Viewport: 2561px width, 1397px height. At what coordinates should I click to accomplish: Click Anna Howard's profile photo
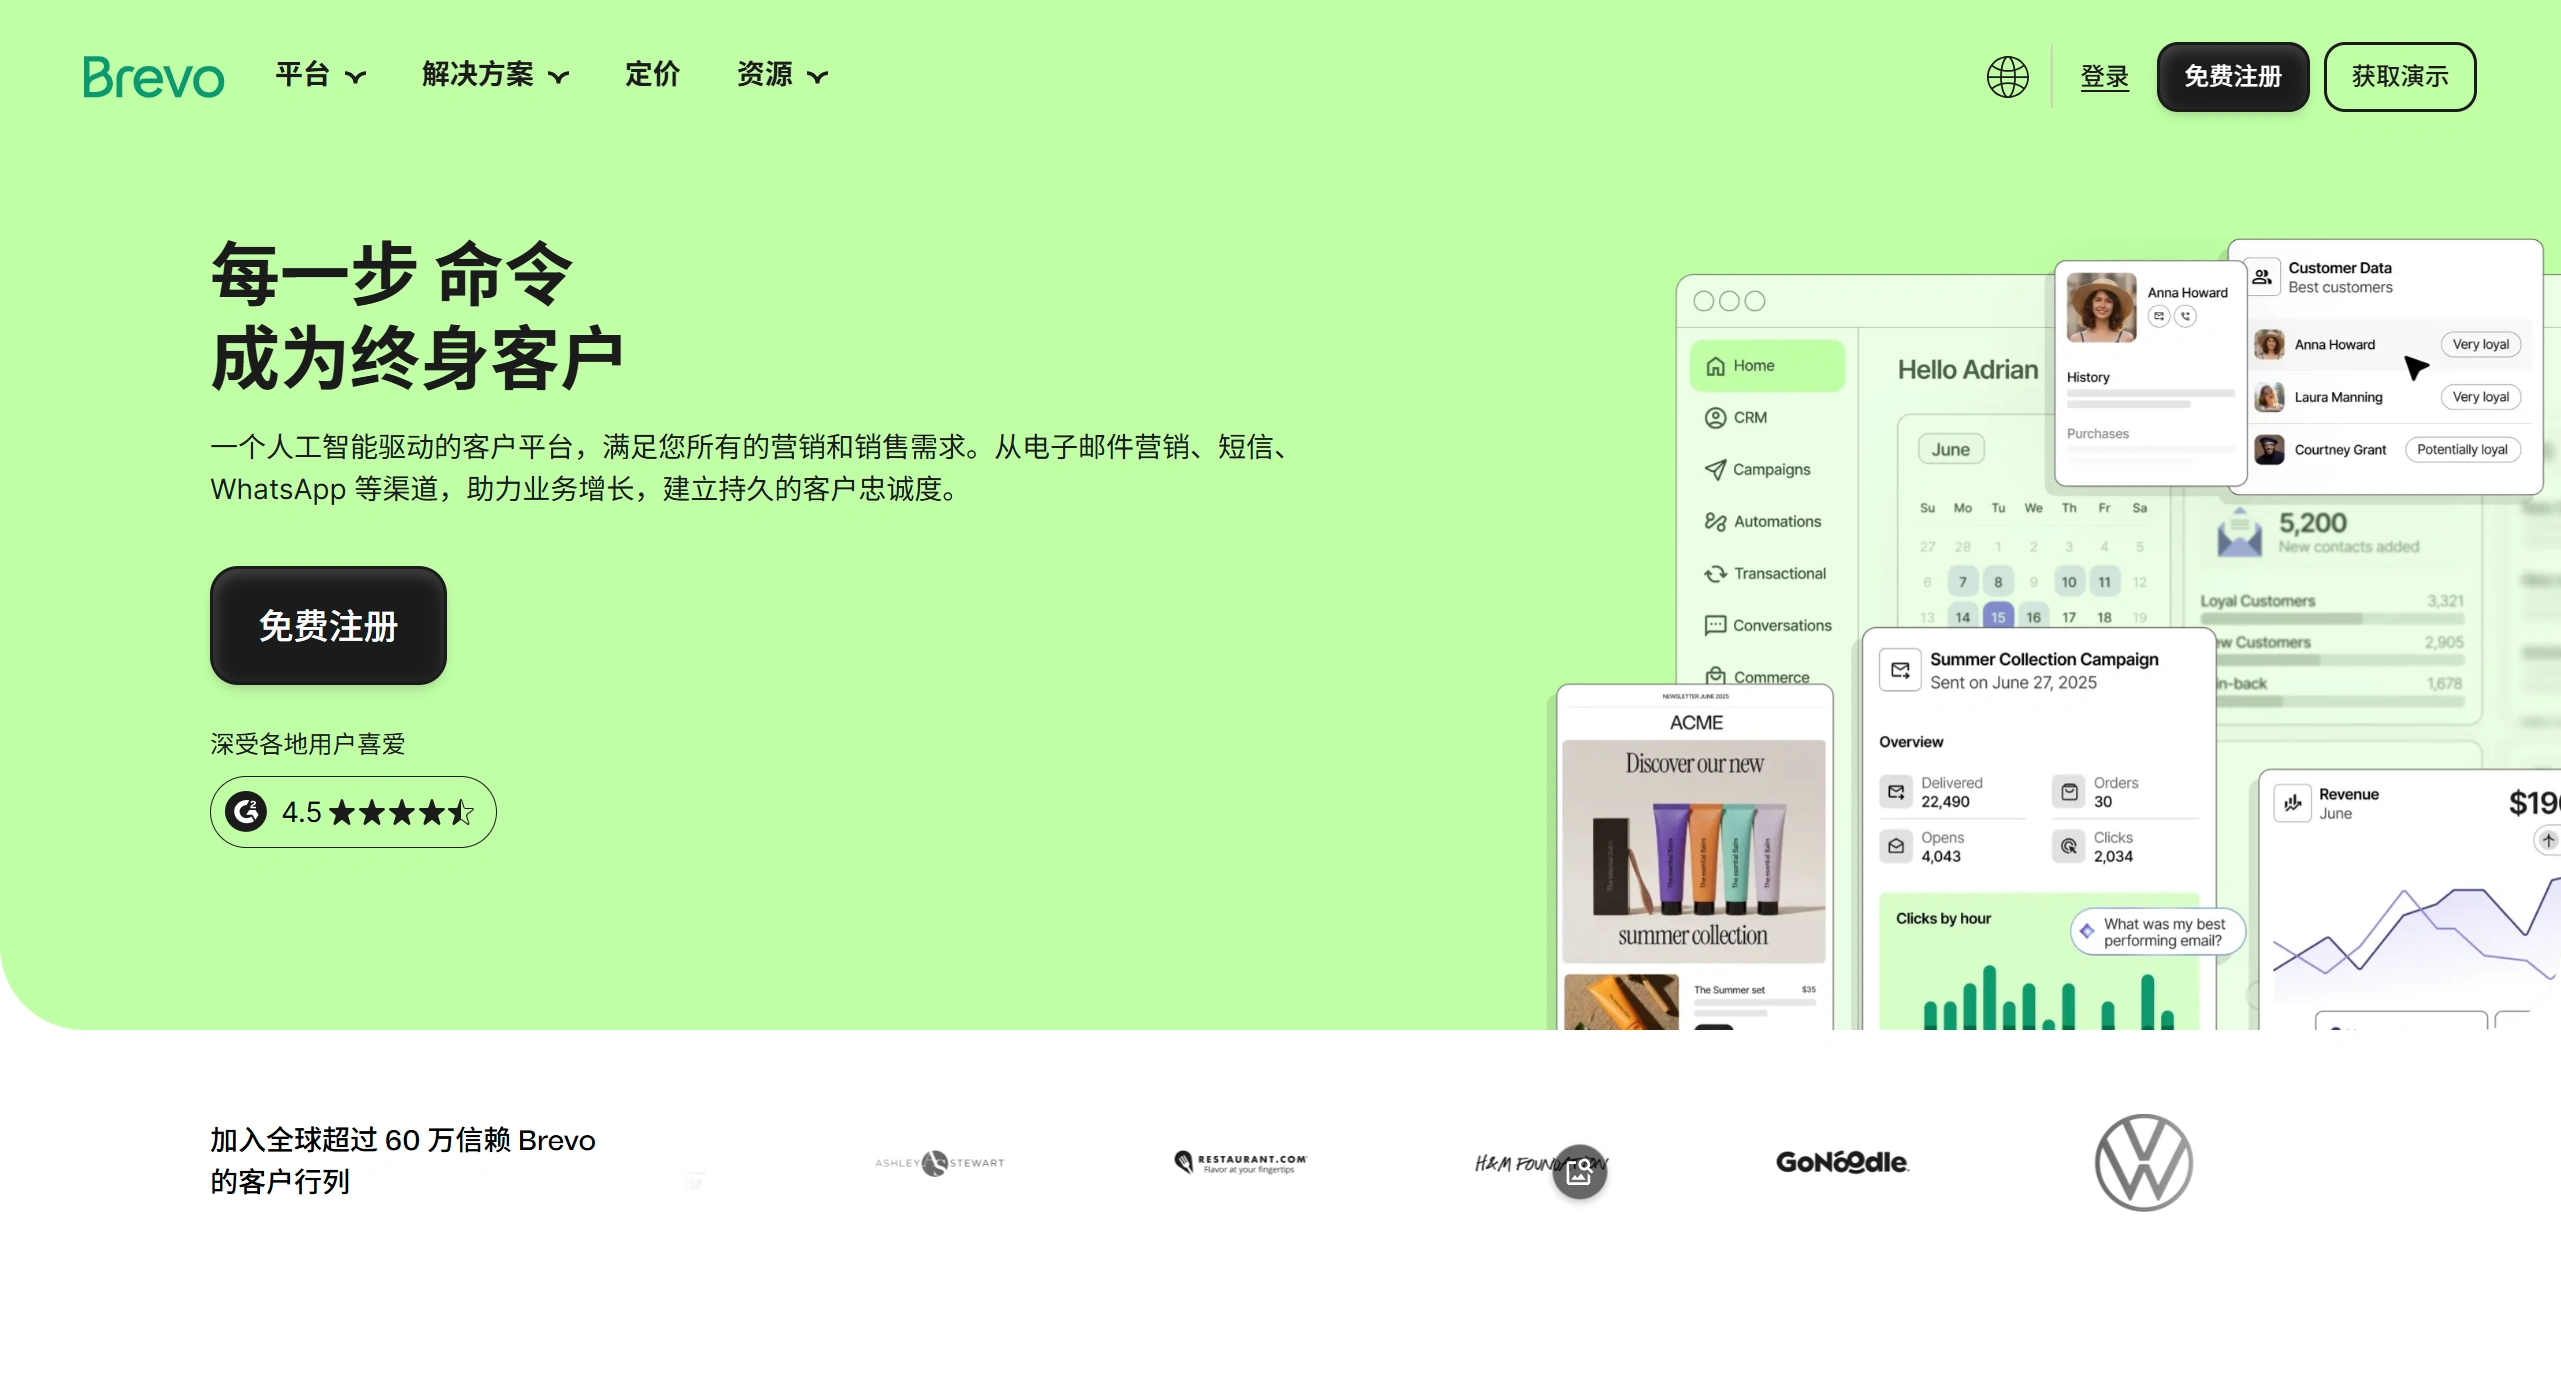point(2101,308)
